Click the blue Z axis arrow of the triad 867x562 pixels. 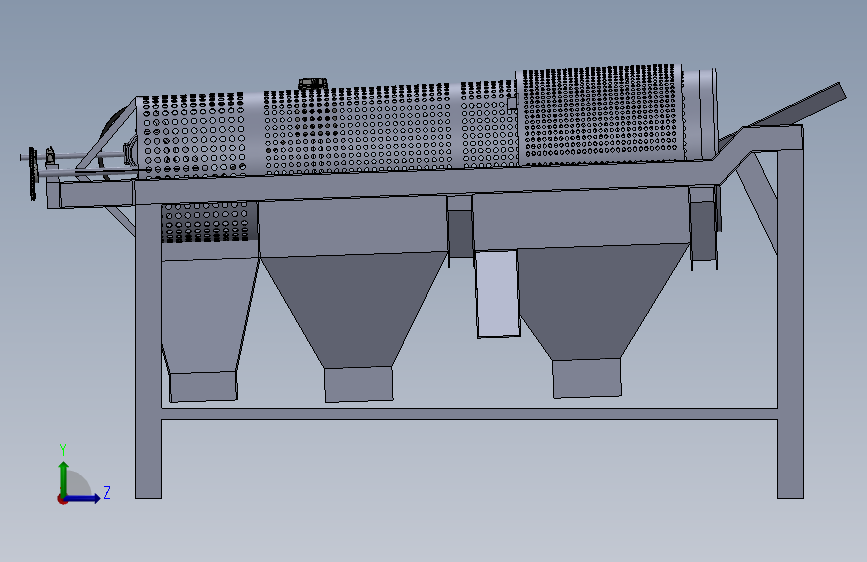tap(84, 498)
